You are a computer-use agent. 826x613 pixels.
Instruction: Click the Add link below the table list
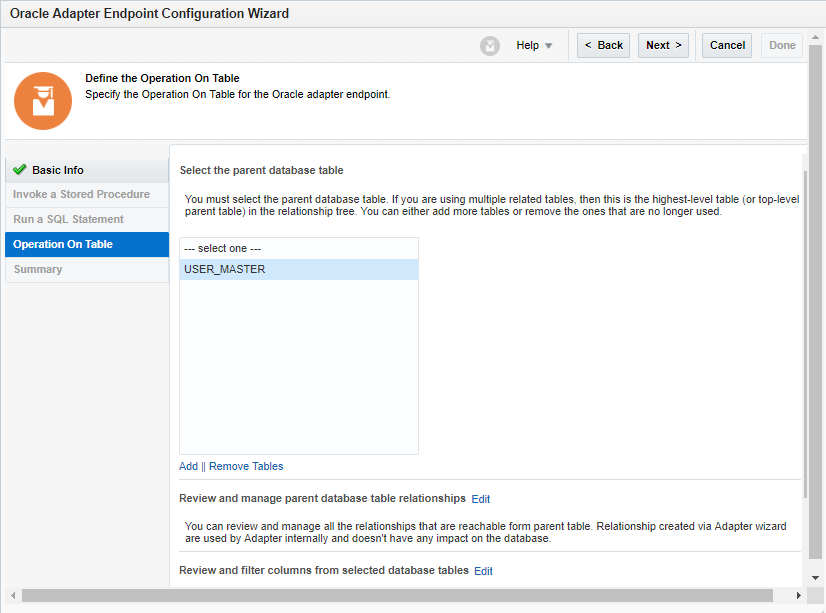click(188, 466)
